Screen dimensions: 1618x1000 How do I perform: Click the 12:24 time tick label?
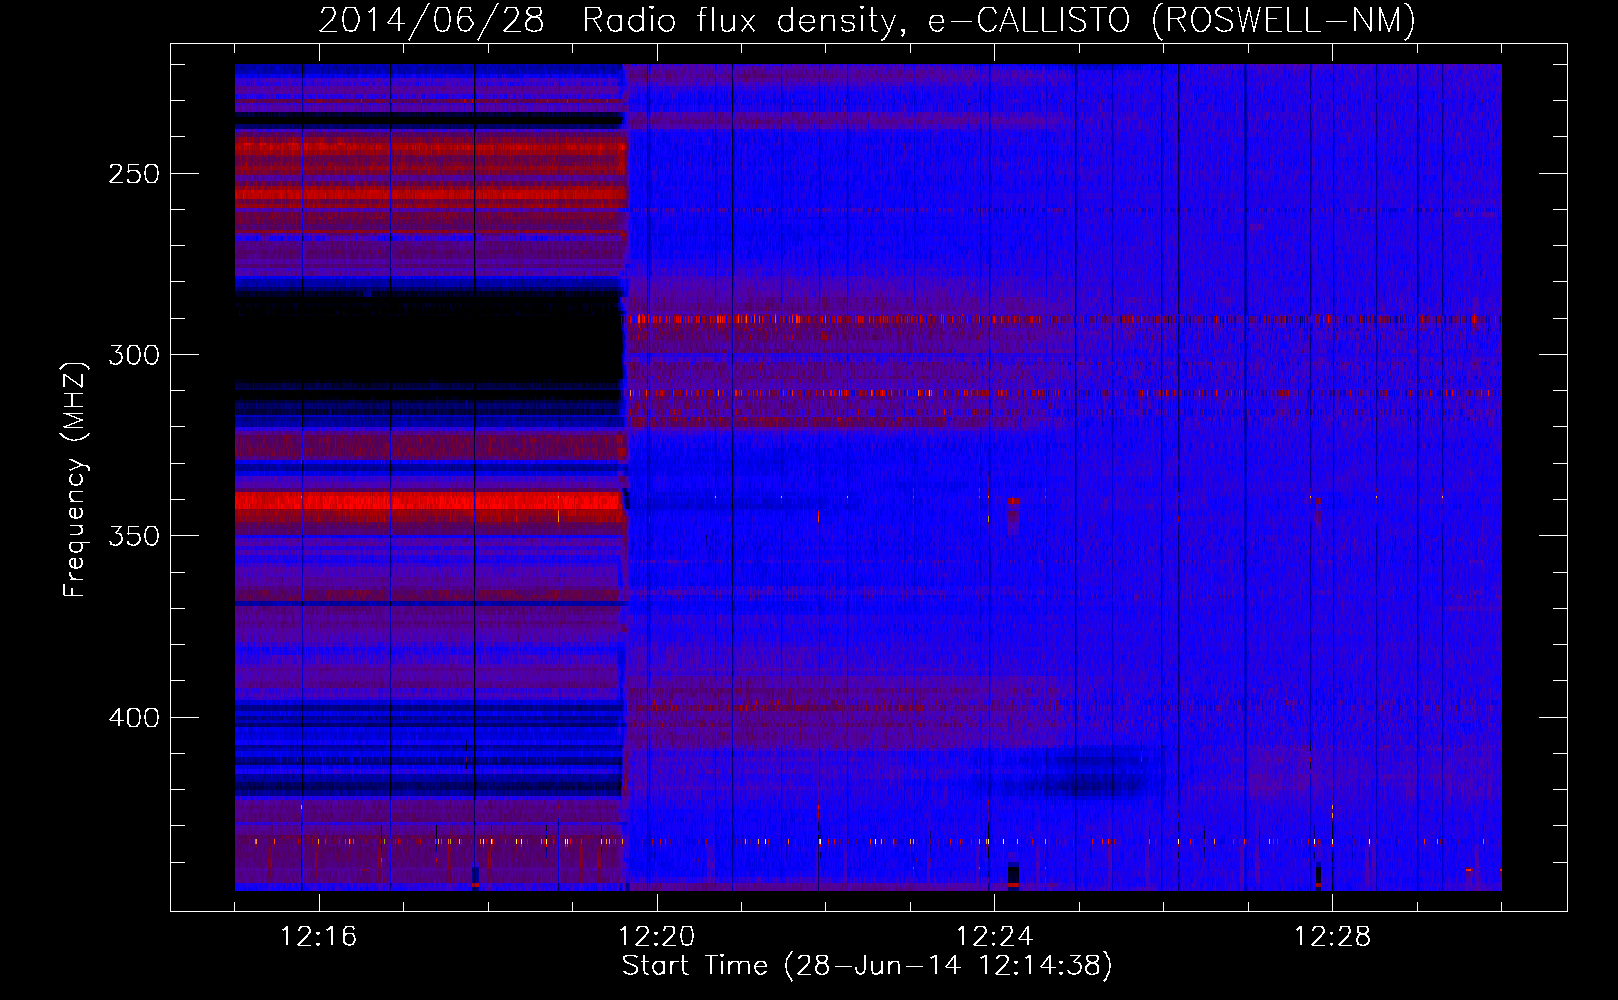(x=994, y=937)
